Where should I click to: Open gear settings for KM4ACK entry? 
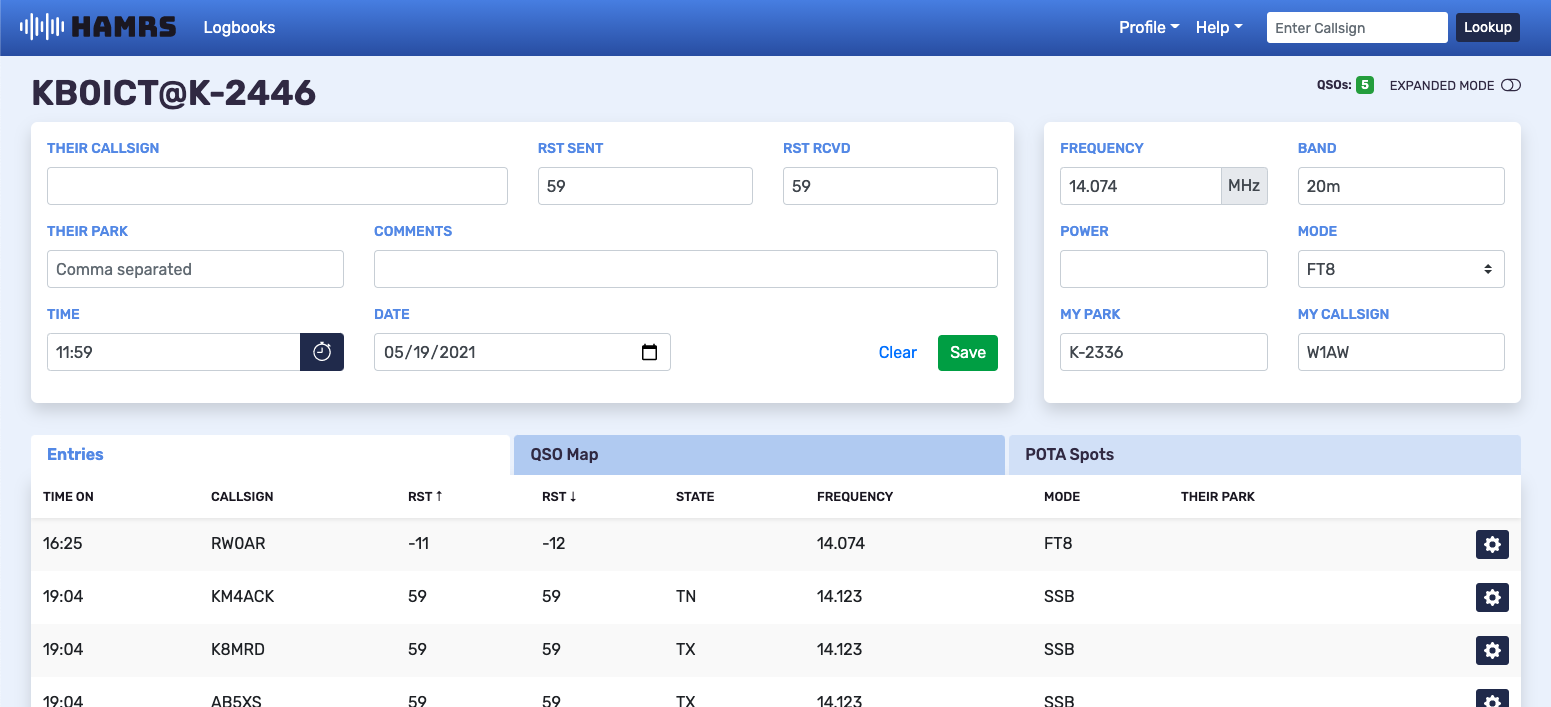click(x=1492, y=597)
